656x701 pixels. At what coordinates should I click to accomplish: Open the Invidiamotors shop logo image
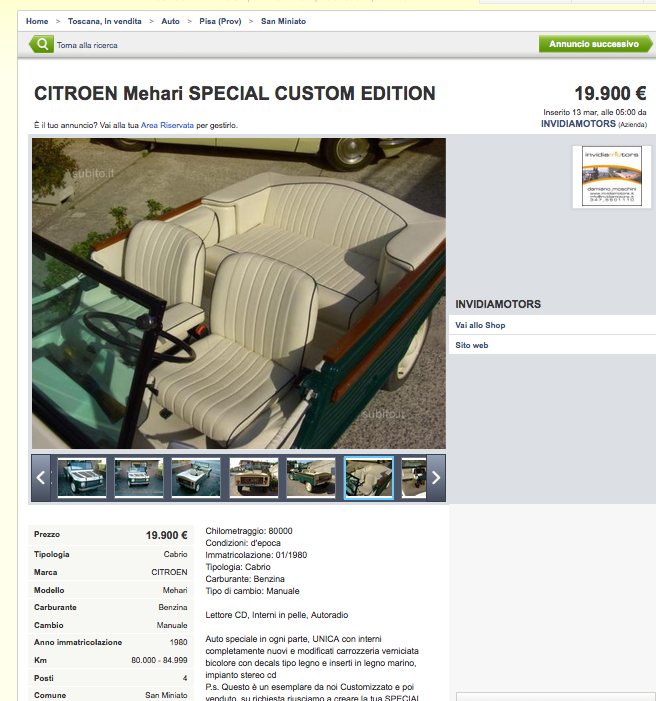612,176
